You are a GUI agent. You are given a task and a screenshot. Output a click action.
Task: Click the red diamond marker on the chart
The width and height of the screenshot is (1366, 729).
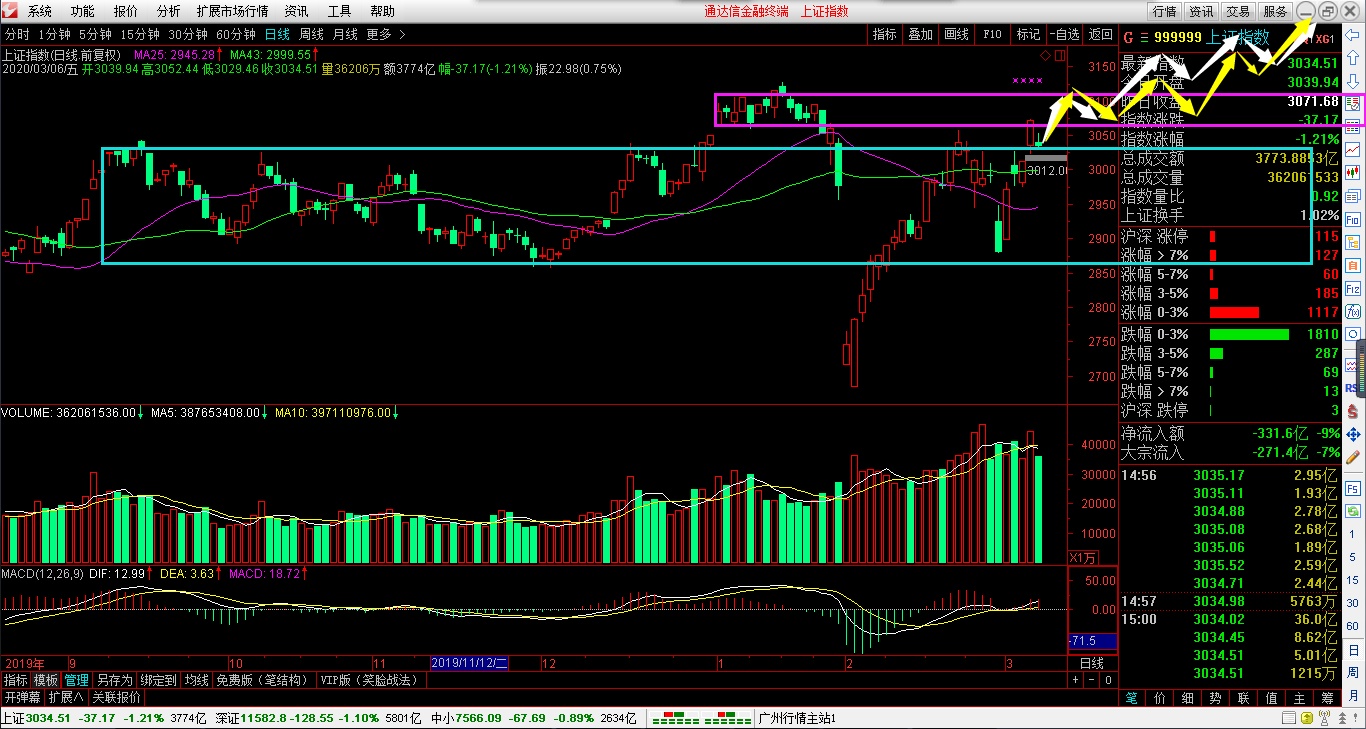(x=1045, y=54)
